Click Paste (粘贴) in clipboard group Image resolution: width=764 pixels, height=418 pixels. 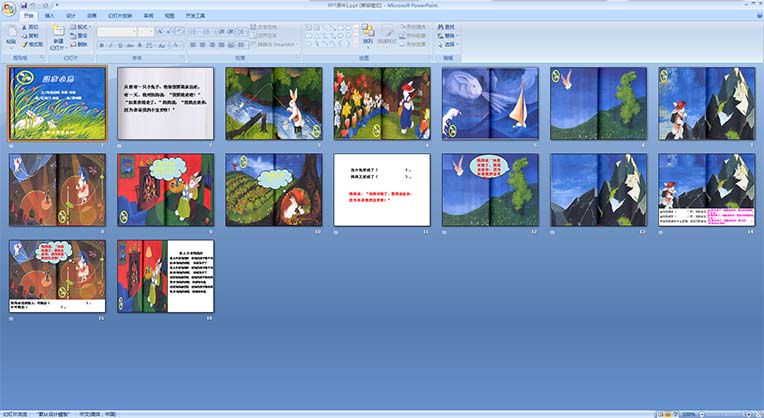11,37
